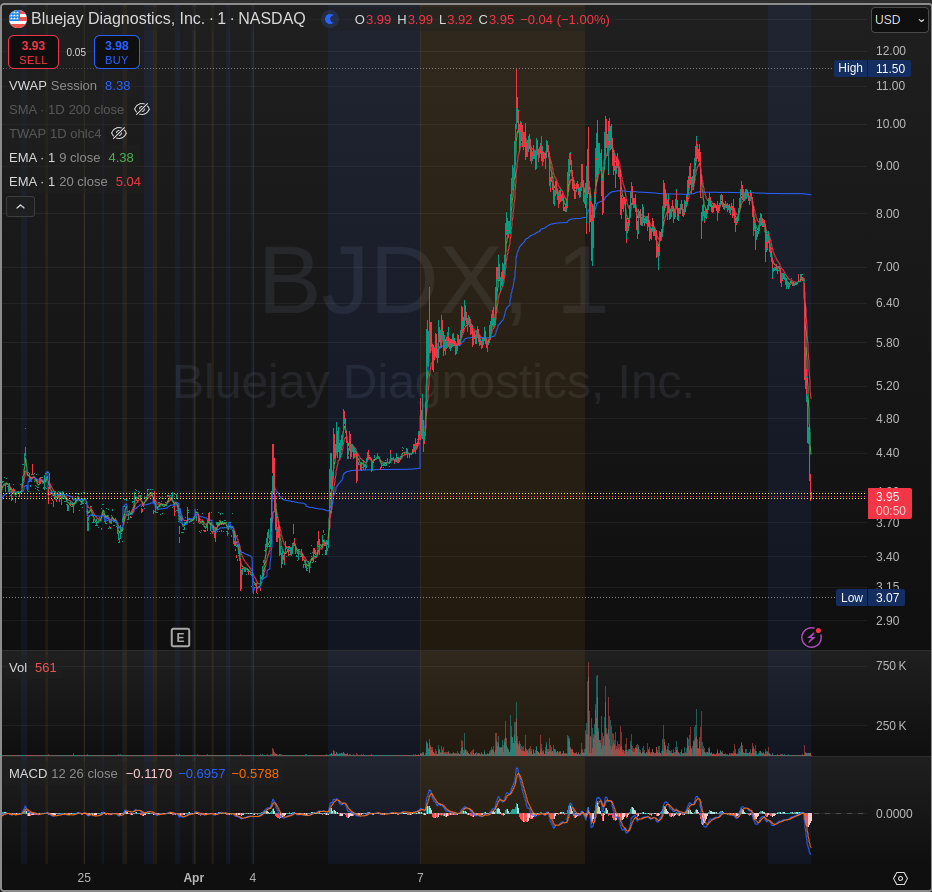This screenshot has height=892, width=932.
Task: Click the Low 3.07 price label
Action: 870,598
